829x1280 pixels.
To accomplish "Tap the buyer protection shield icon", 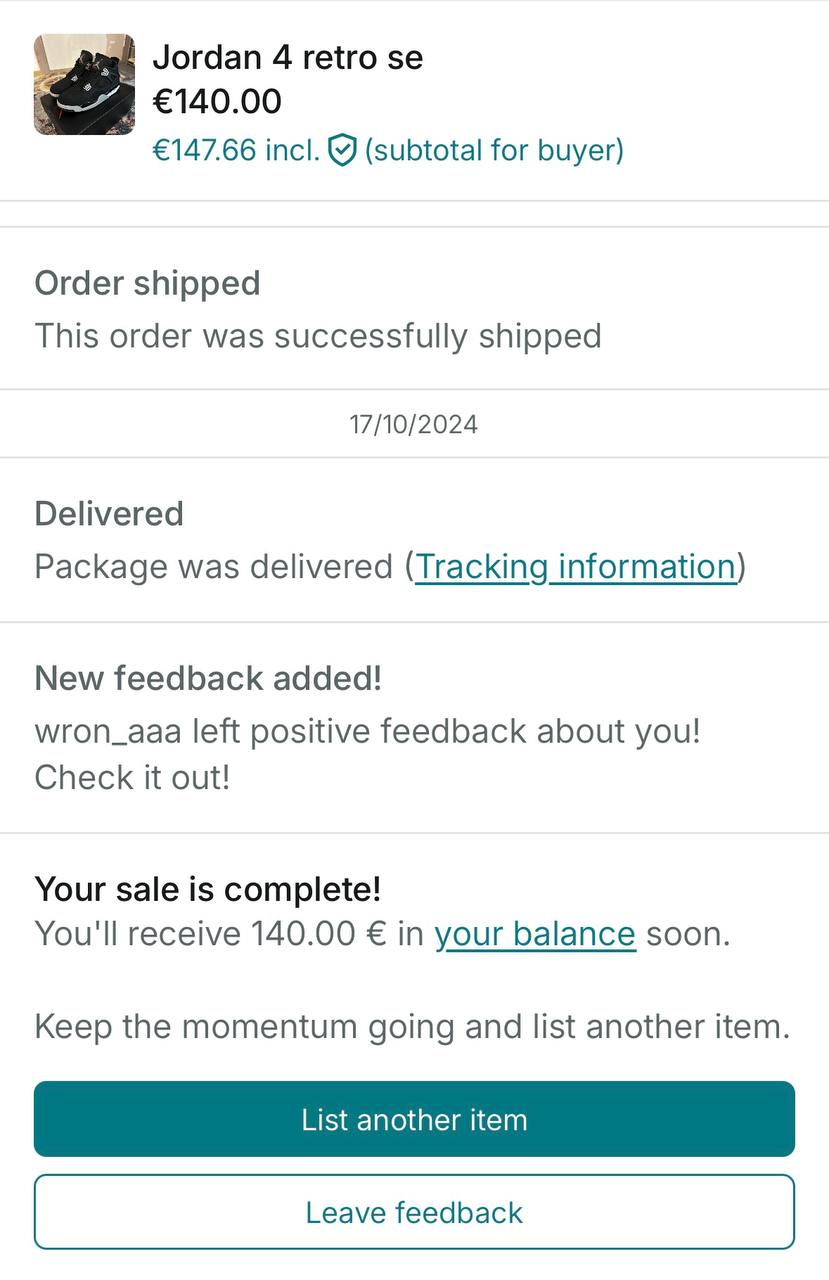I will point(342,151).
